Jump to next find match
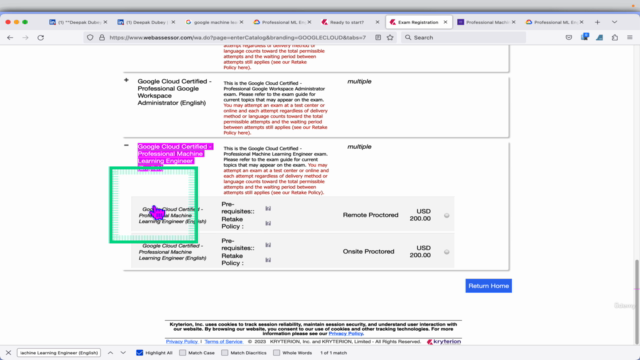The image size is (640, 360). 123,353
